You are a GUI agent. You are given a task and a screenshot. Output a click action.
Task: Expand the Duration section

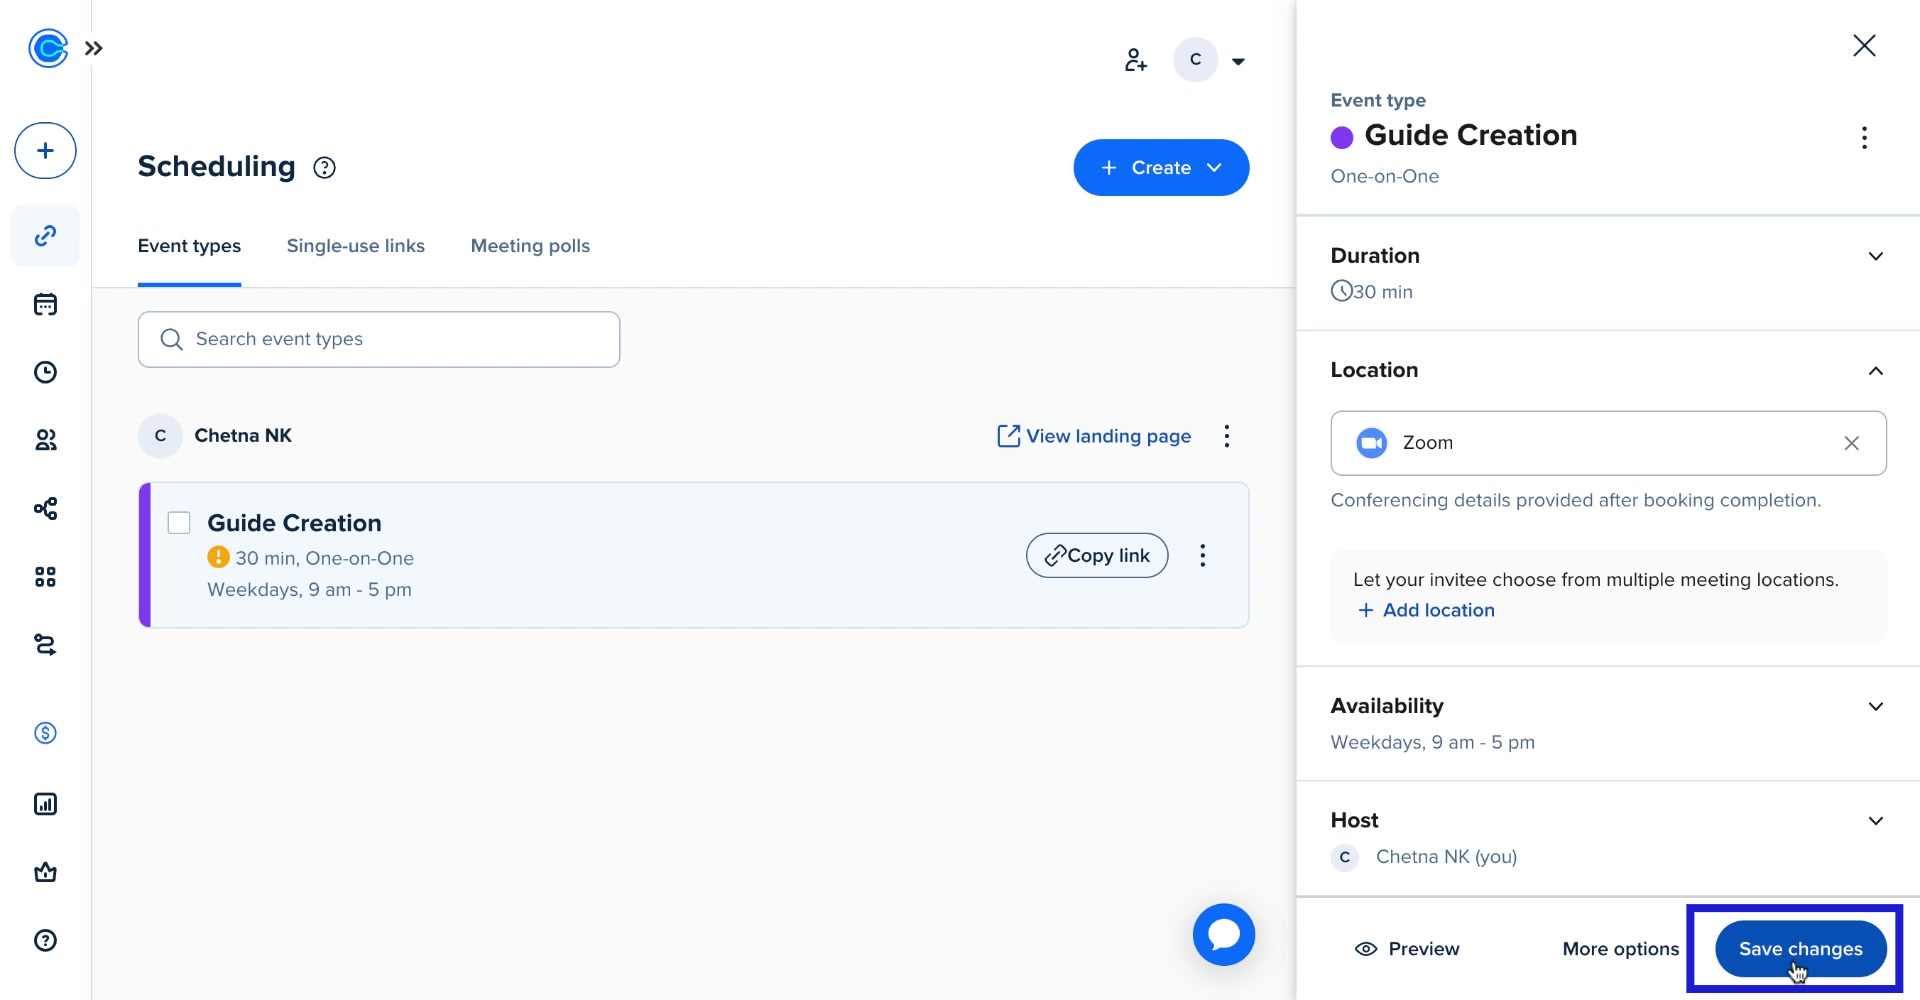coord(1875,256)
